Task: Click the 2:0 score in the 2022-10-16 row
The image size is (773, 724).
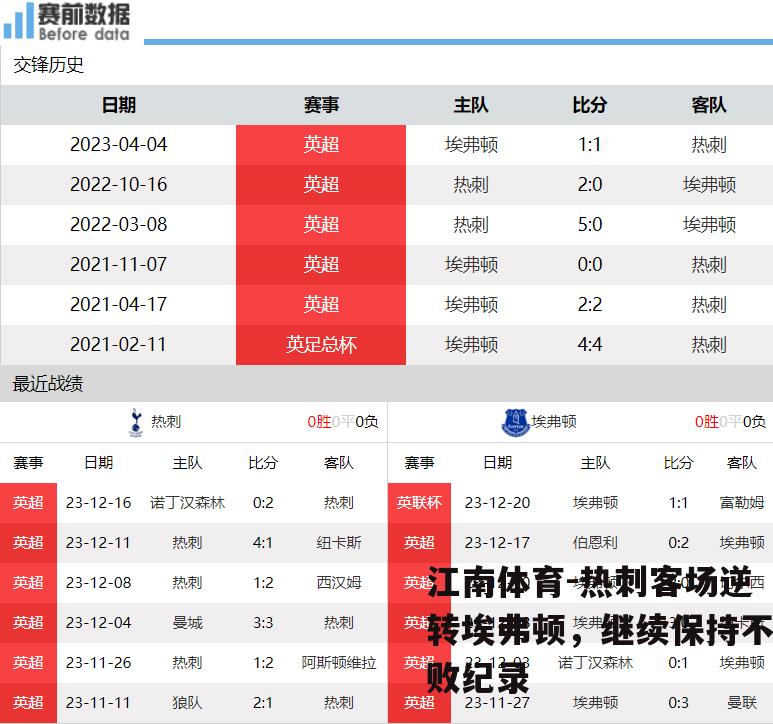Action: [x=590, y=185]
